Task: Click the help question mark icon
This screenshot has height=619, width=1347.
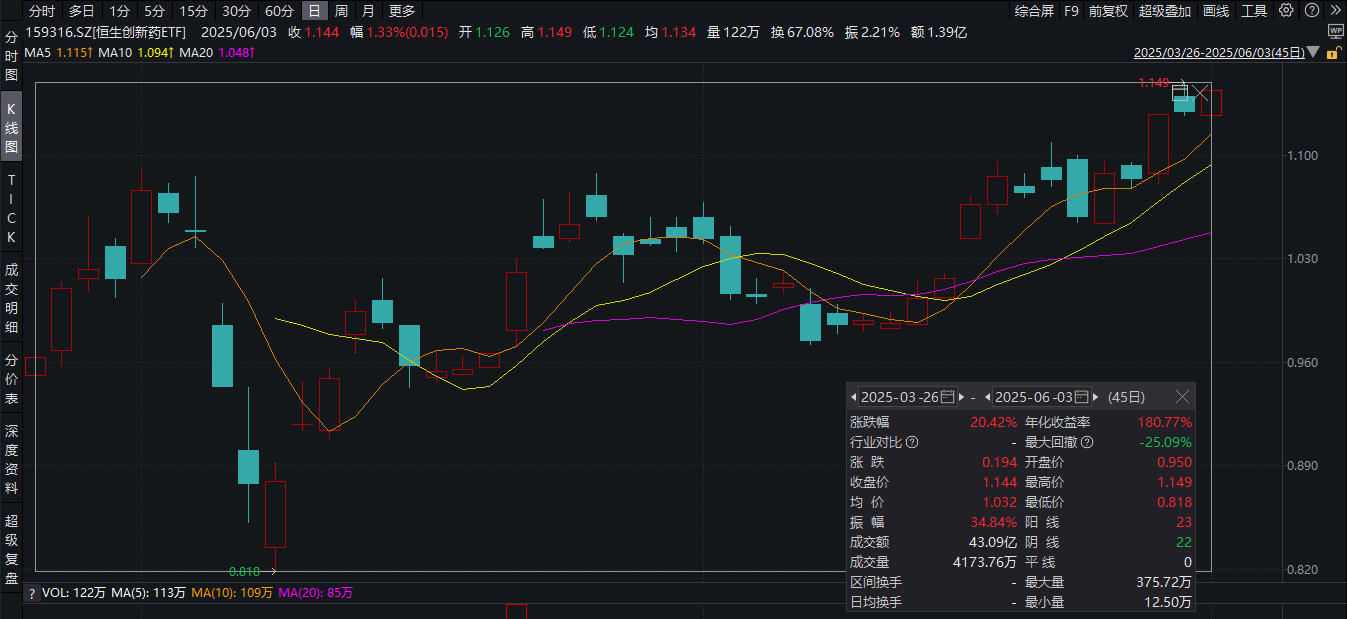Action: tap(1311, 10)
